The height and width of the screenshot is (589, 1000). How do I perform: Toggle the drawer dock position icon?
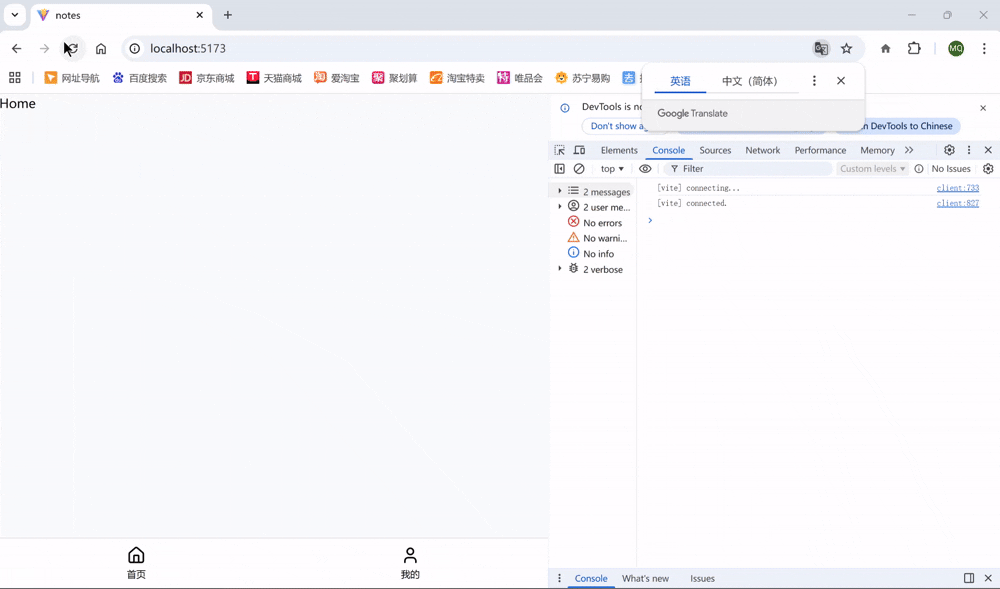969,578
